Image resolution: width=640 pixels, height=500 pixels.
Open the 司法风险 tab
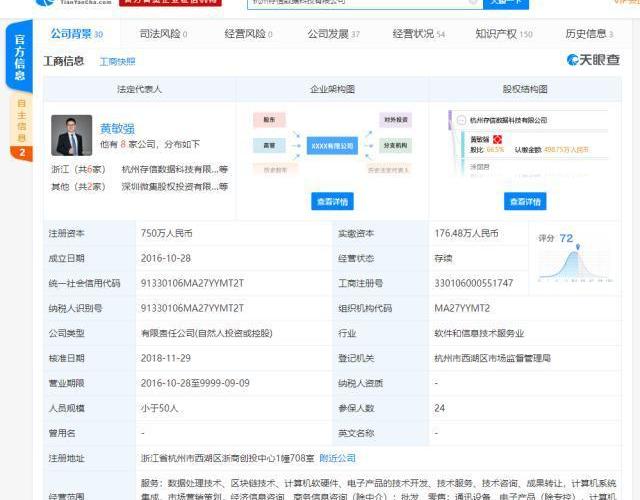[163, 34]
